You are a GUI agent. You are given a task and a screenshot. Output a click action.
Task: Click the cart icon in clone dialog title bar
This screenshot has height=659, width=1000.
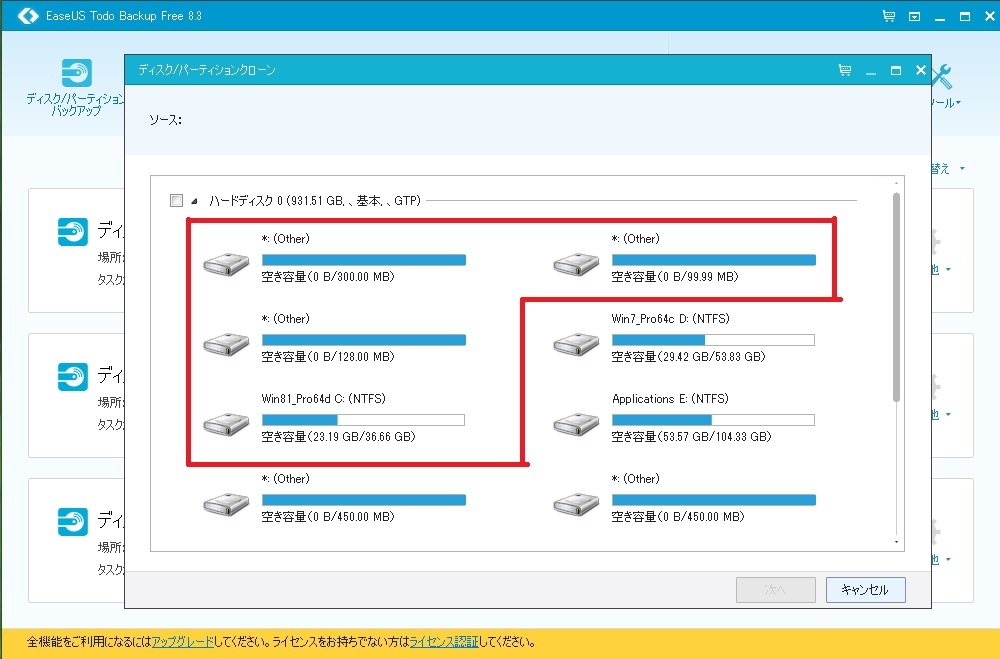[845, 70]
